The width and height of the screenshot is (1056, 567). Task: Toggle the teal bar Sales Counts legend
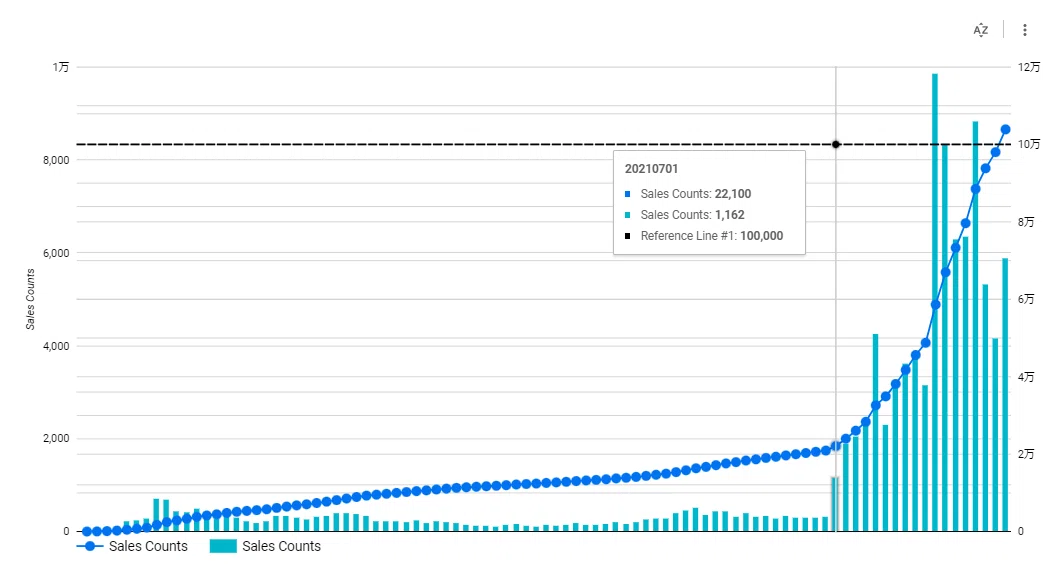[265, 546]
